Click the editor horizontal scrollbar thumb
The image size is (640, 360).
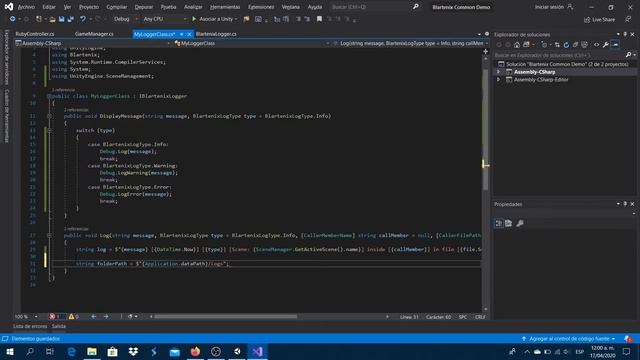[225, 316]
